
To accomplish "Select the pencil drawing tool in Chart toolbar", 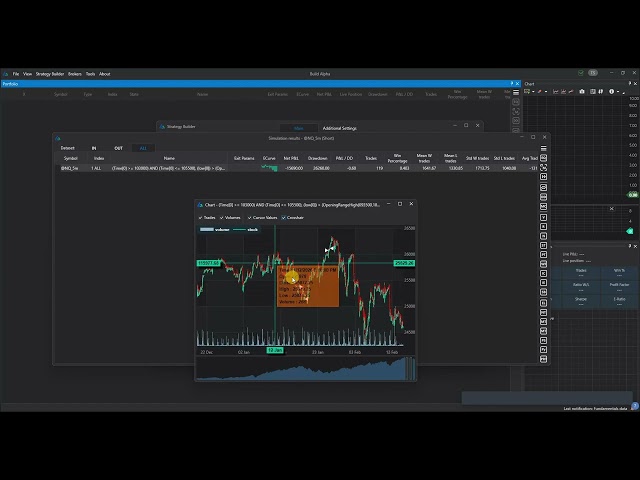I will 540,91.
